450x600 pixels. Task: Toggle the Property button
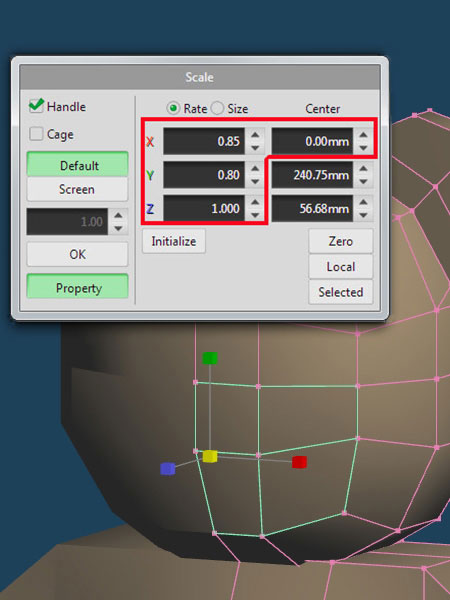(x=78, y=287)
